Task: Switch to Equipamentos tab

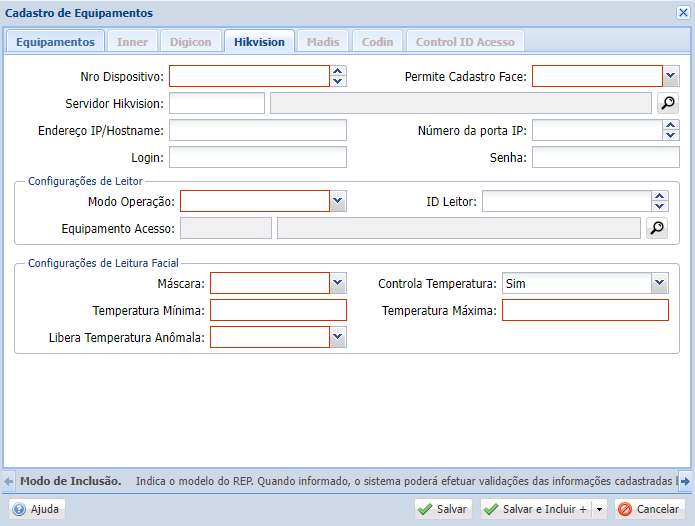Action: click(55, 42)
